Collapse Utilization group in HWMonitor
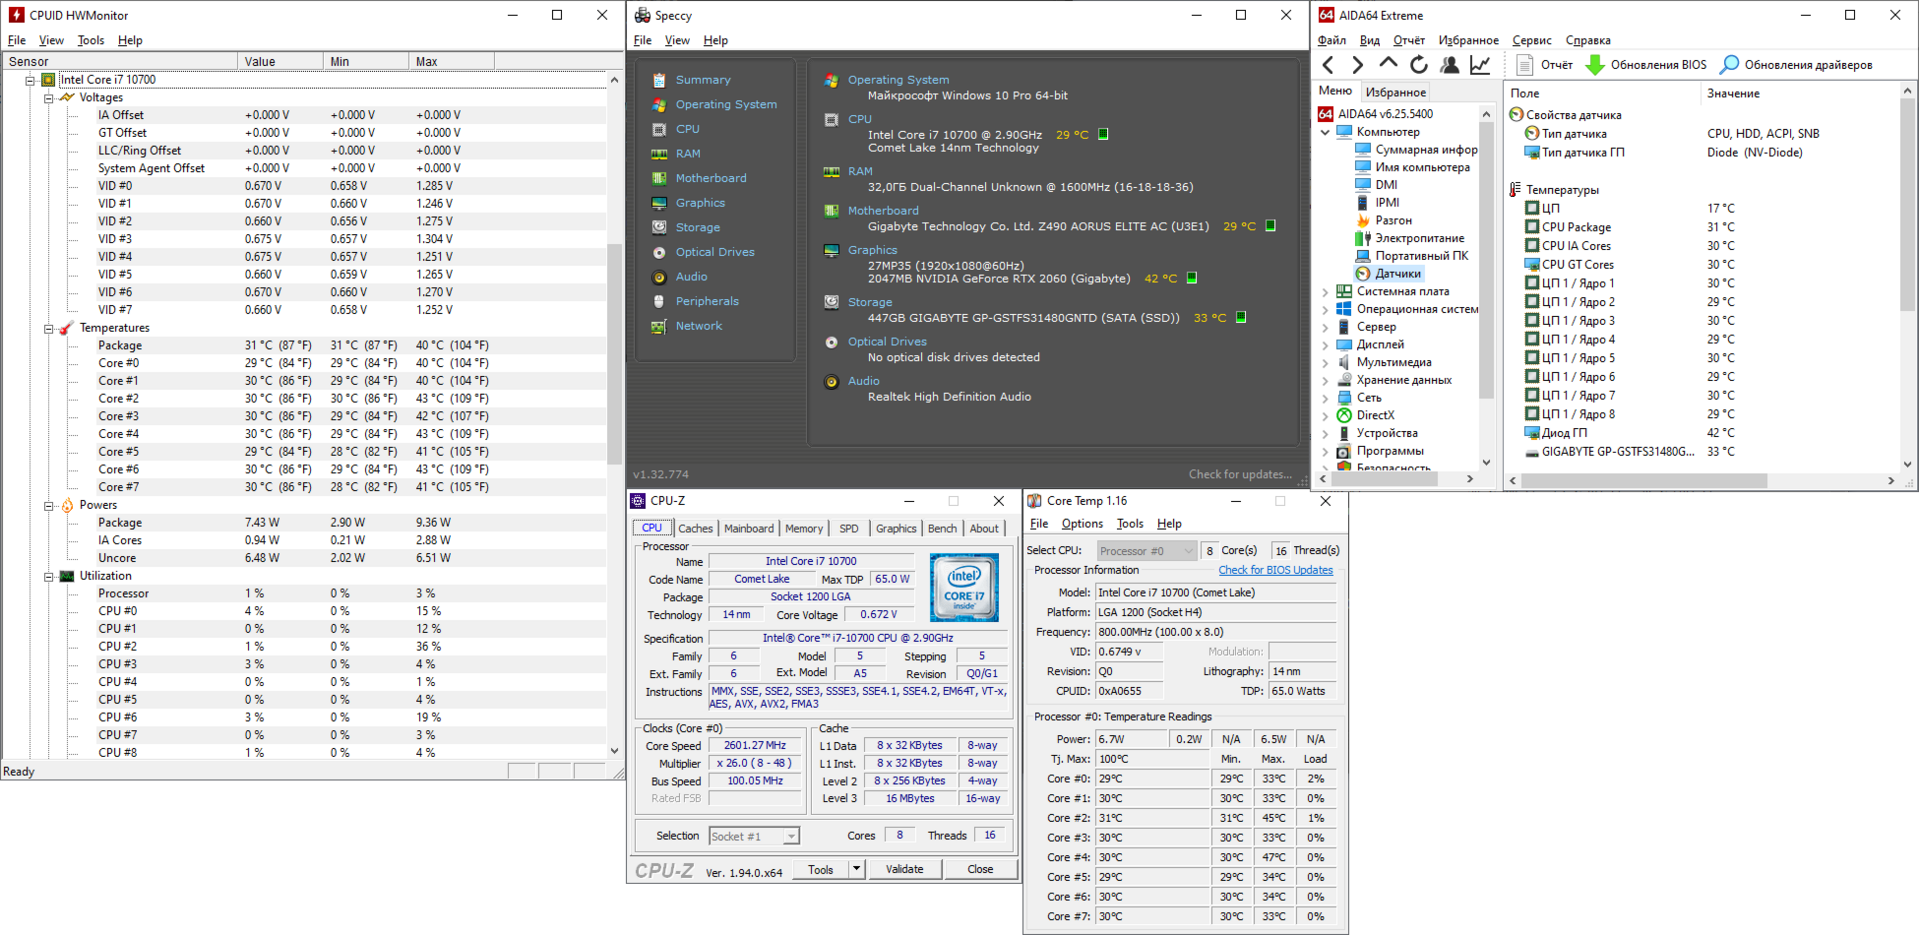Image resolution: width=1919 pixels, height=935 pixels. (x=48, y=577)
